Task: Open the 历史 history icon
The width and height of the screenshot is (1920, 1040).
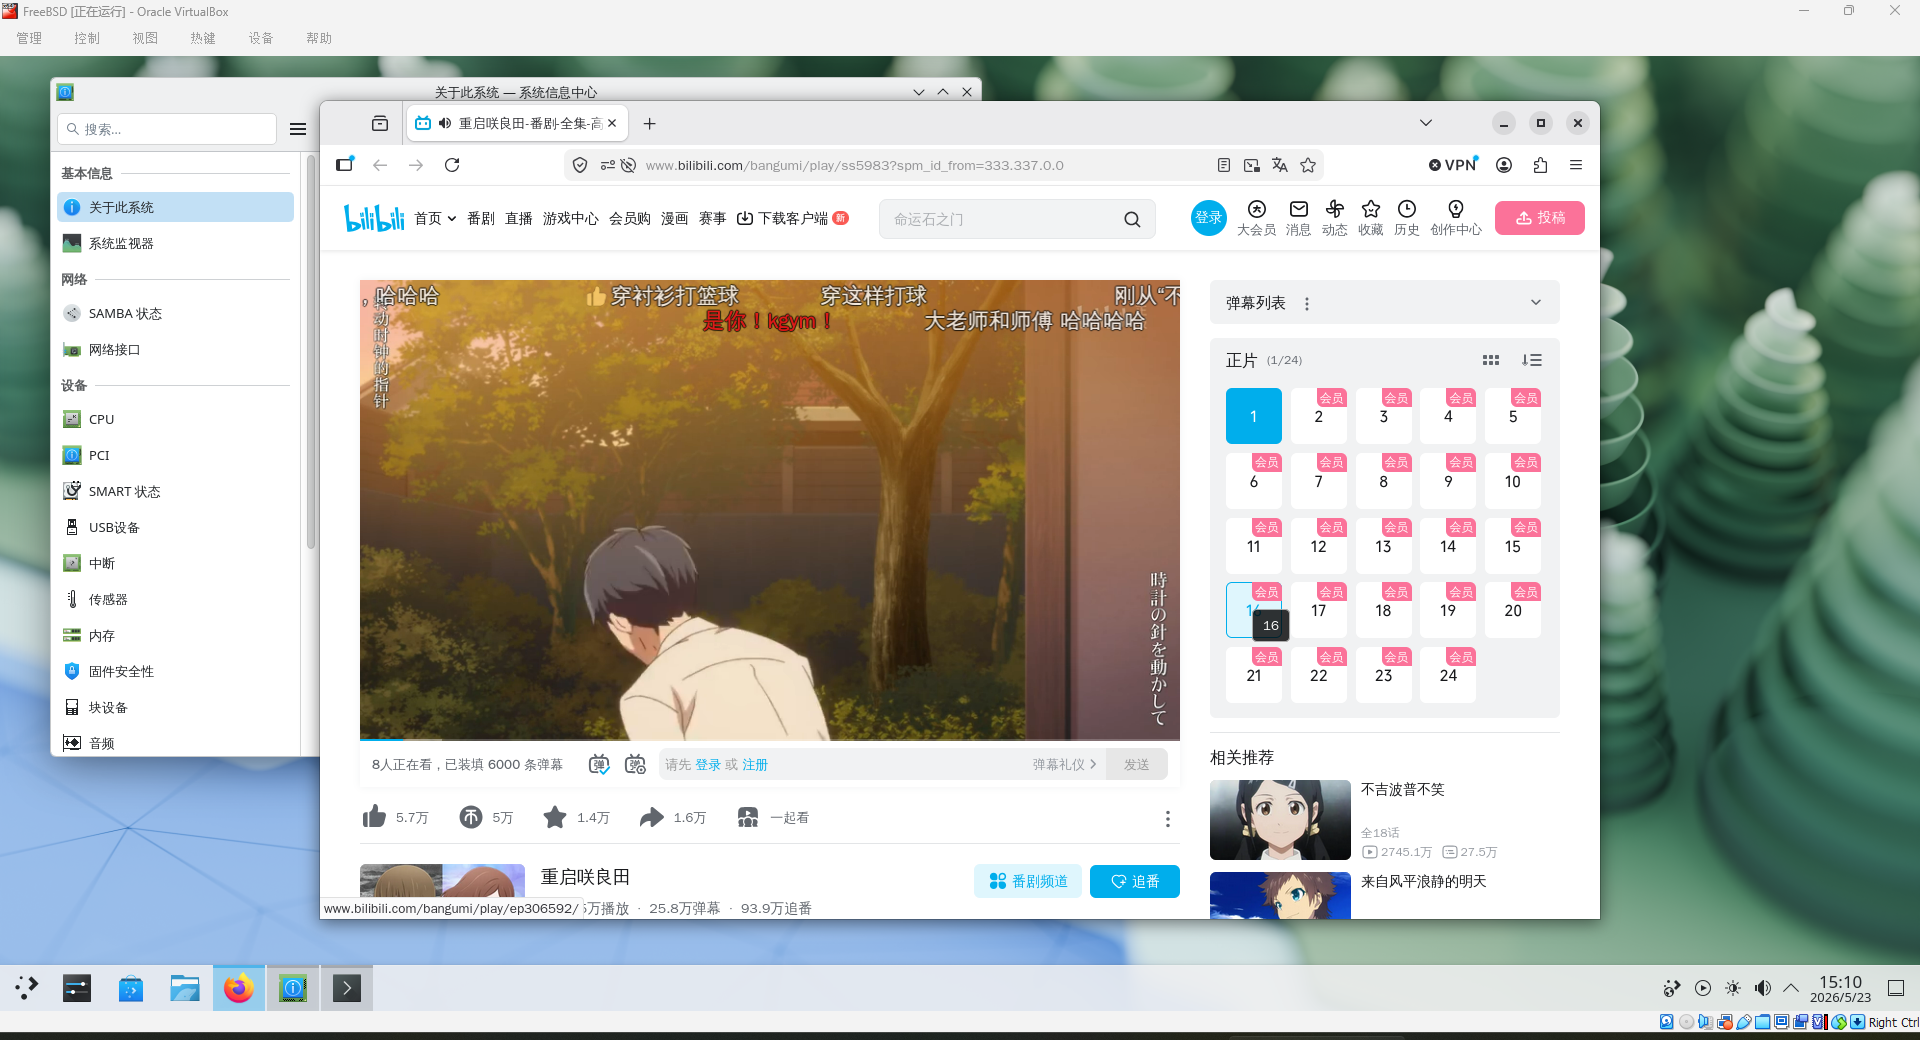Action: click(x=1407, y=217)
